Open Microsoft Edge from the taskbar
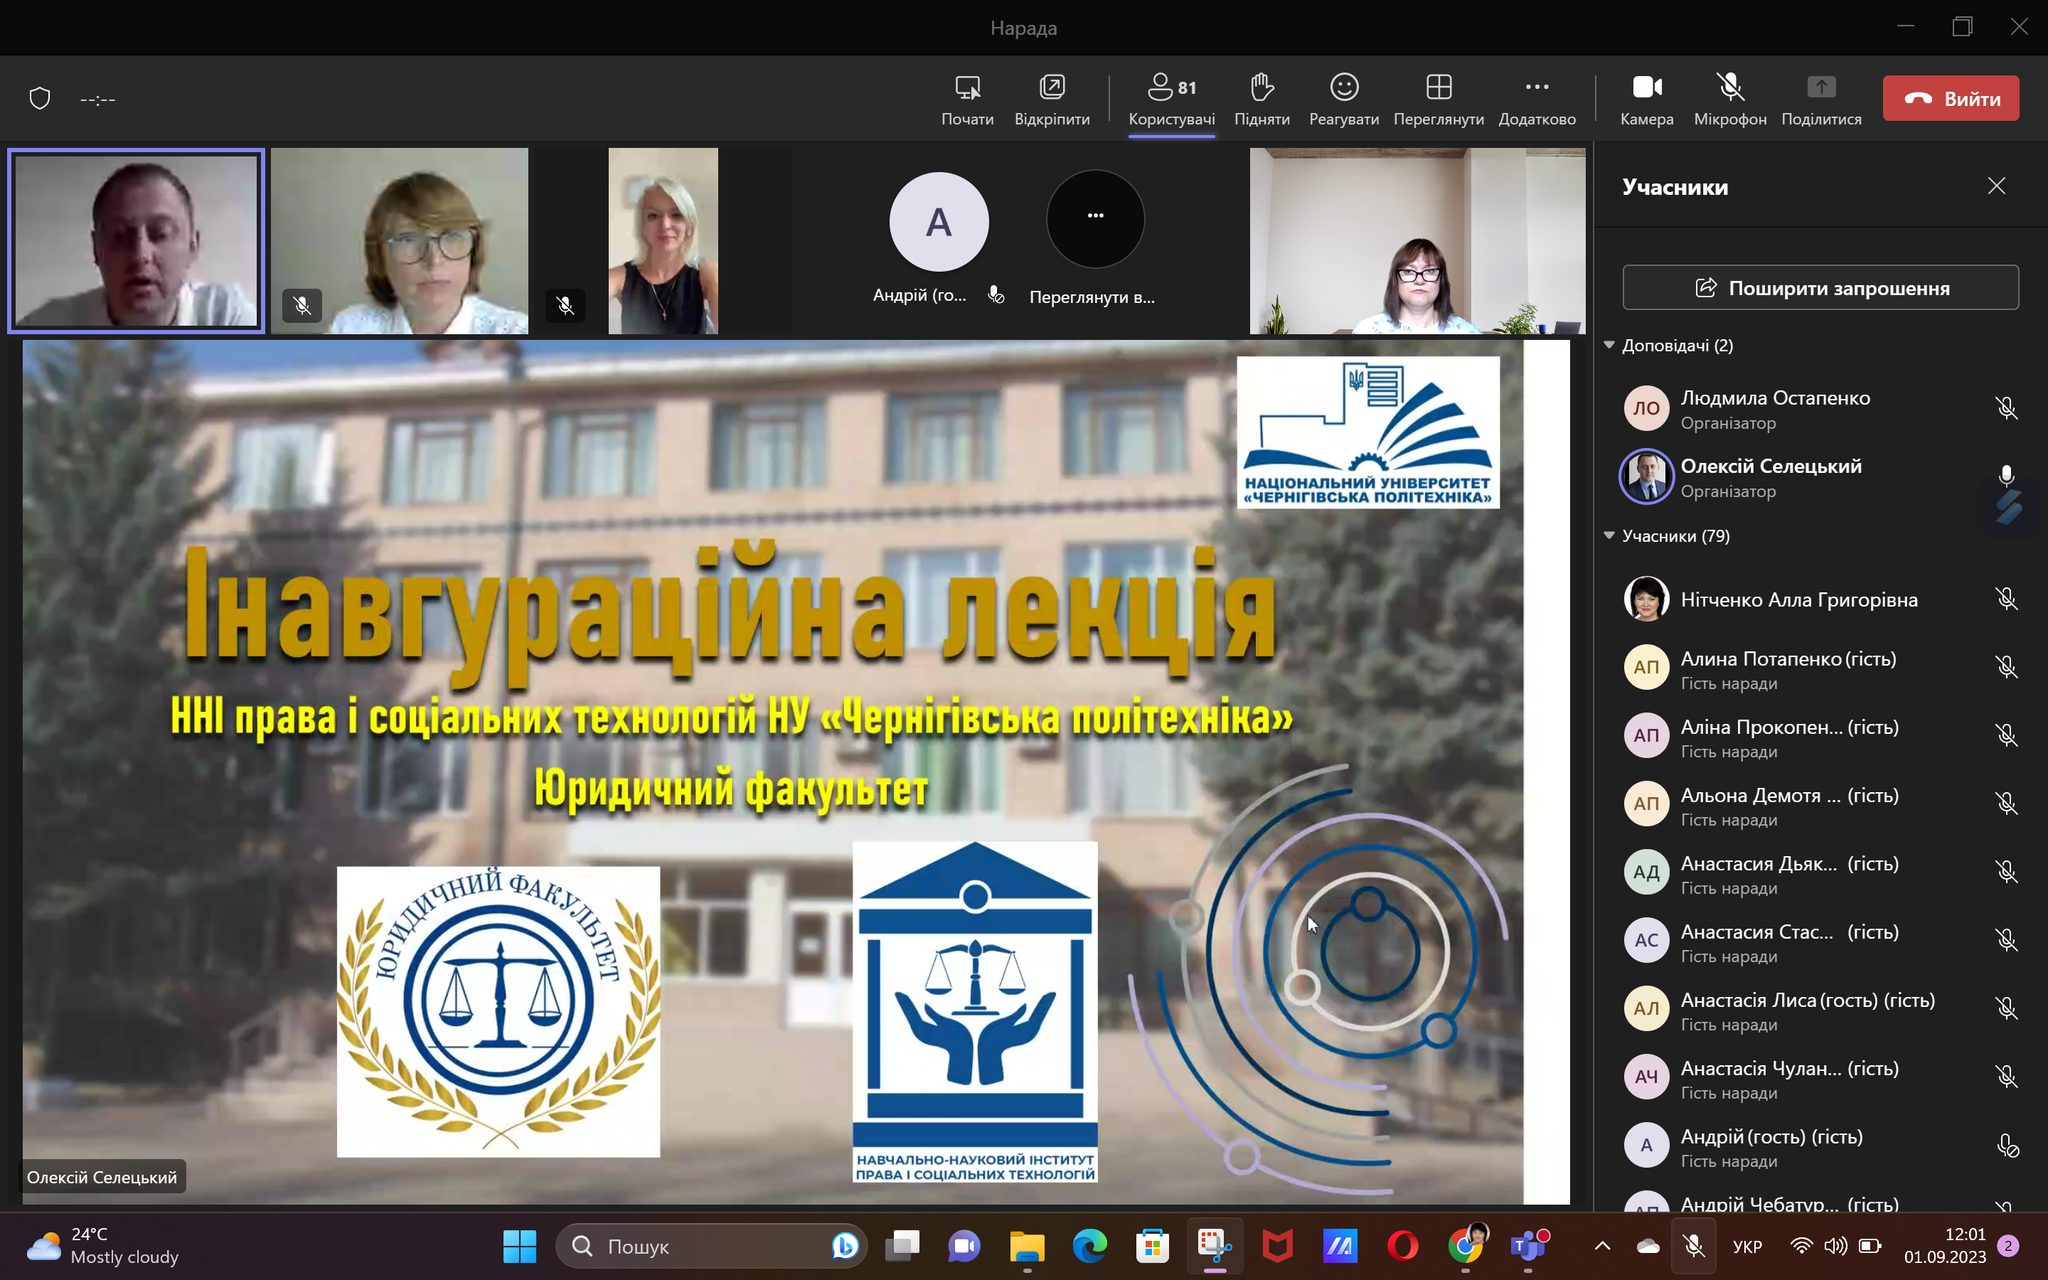 coord(1090,1246)
